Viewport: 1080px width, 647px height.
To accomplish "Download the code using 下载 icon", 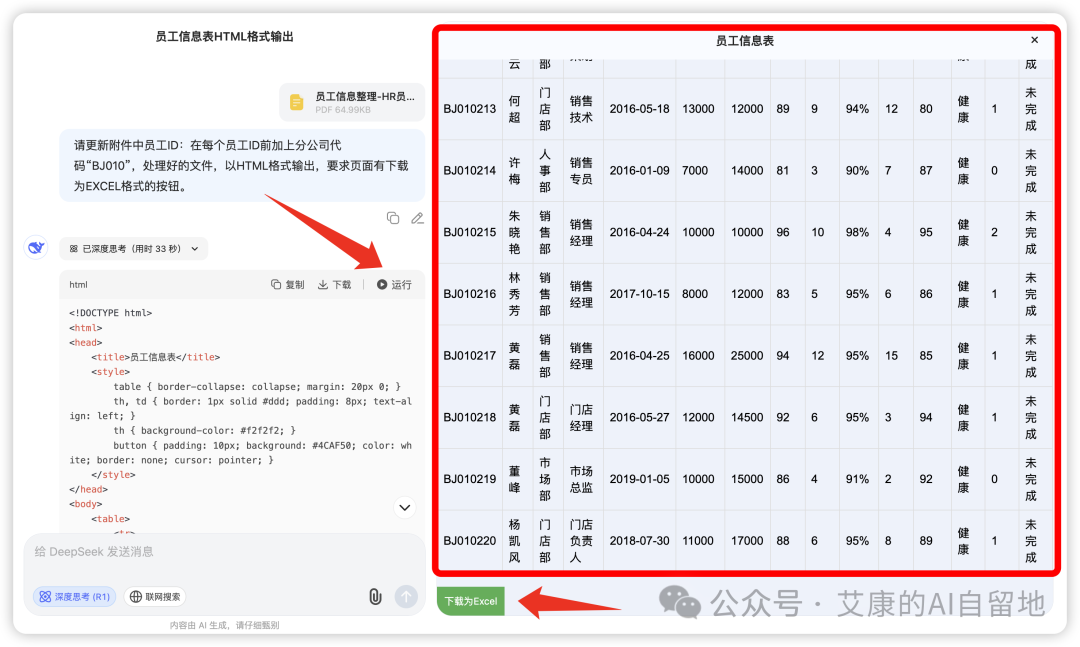I will pos(335,285).
